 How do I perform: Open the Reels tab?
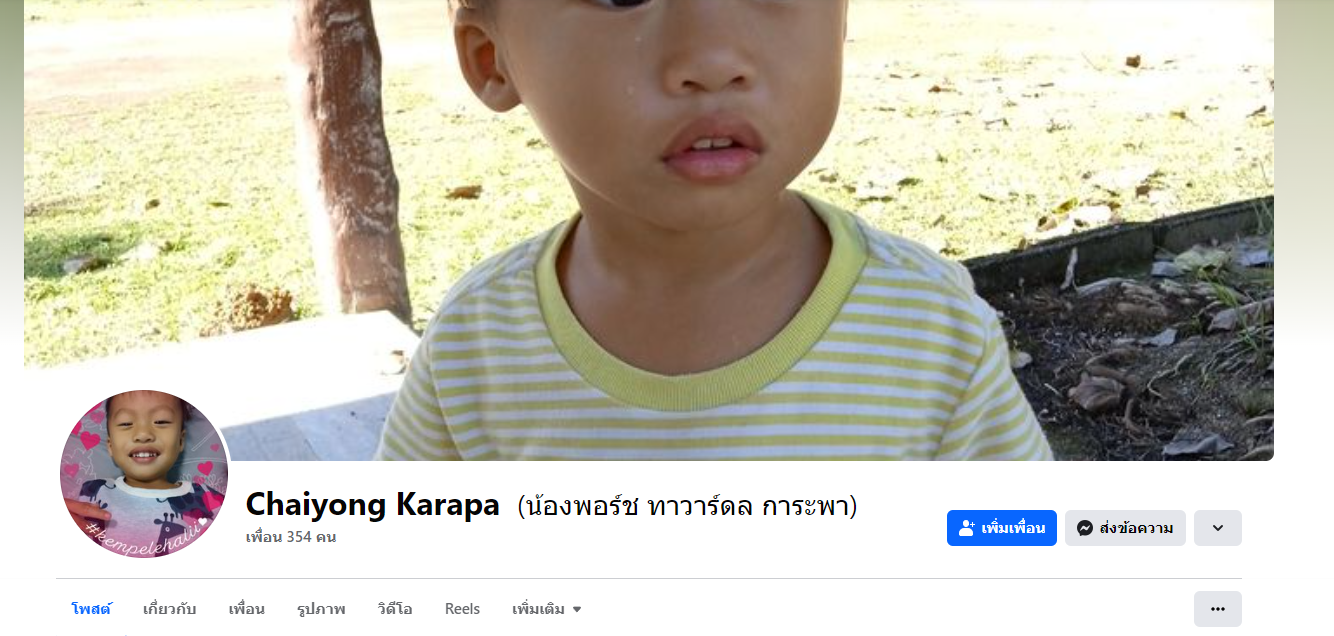[x=462, y=609]
